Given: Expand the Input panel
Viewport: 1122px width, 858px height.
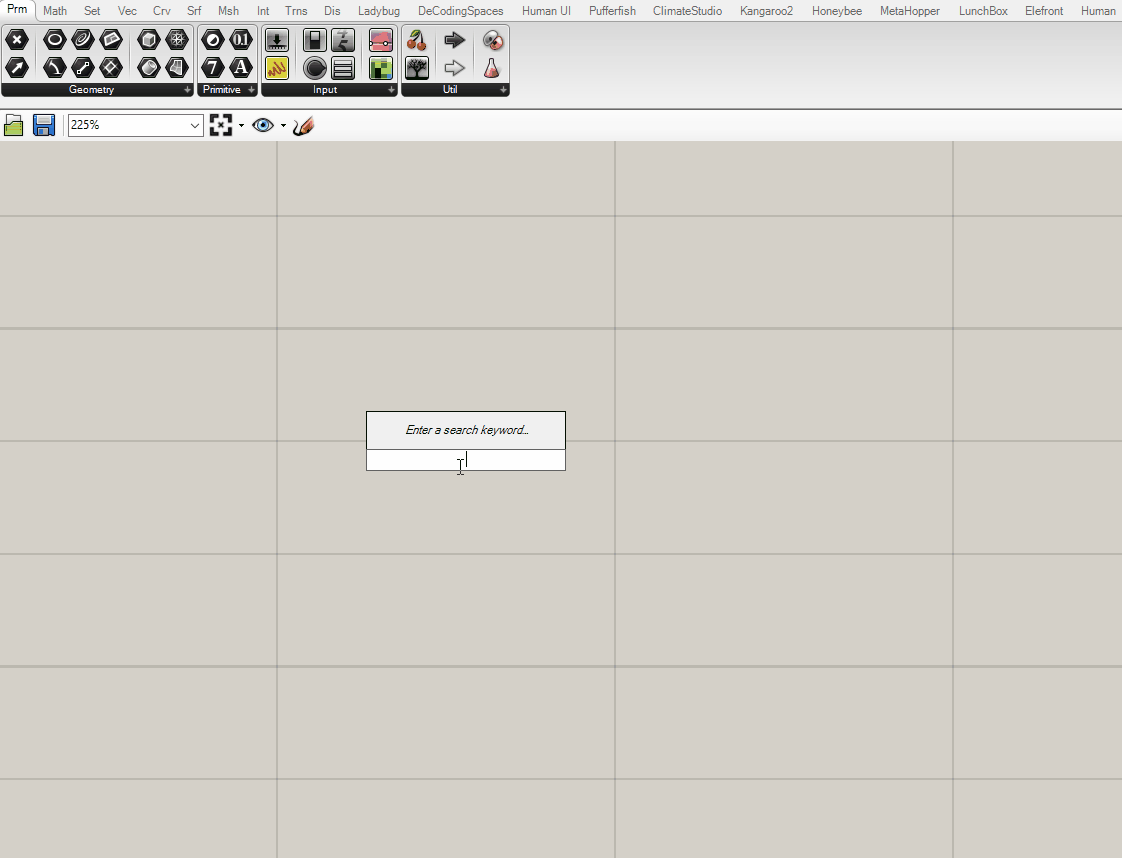Looking at the screenshot, I should (x=391, y=89).
